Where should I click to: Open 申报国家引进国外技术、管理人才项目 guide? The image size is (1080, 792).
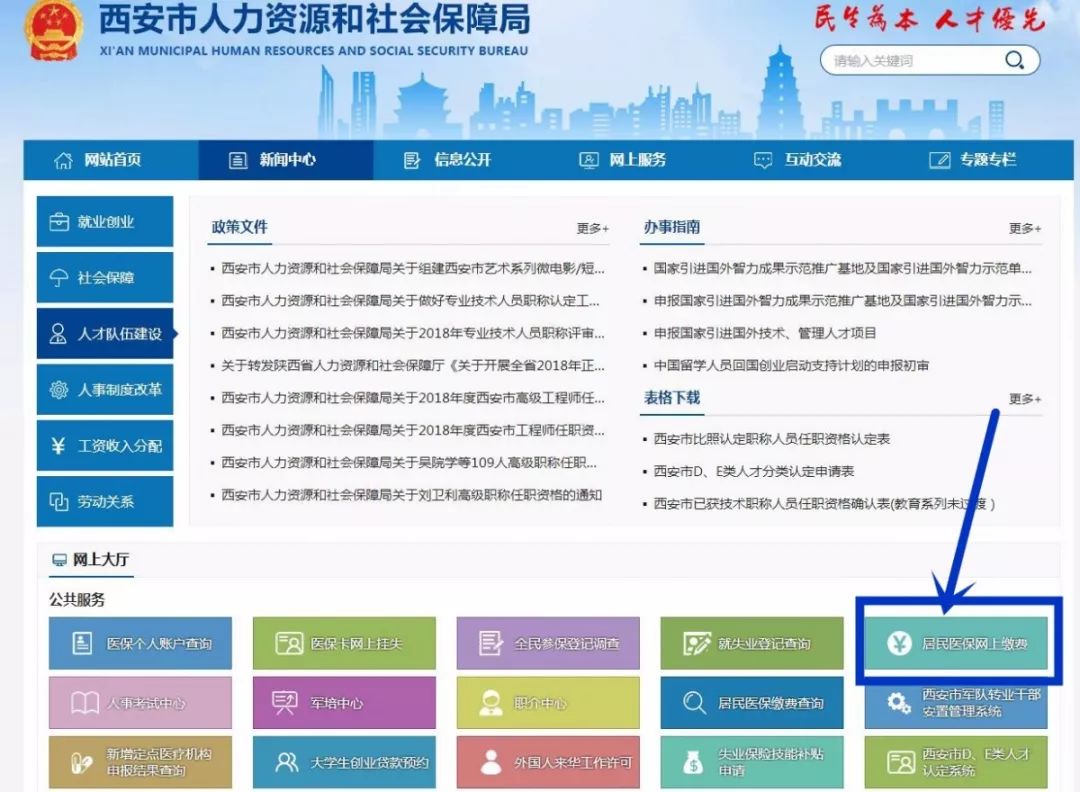pyautogui.click(x=765, y=333)
